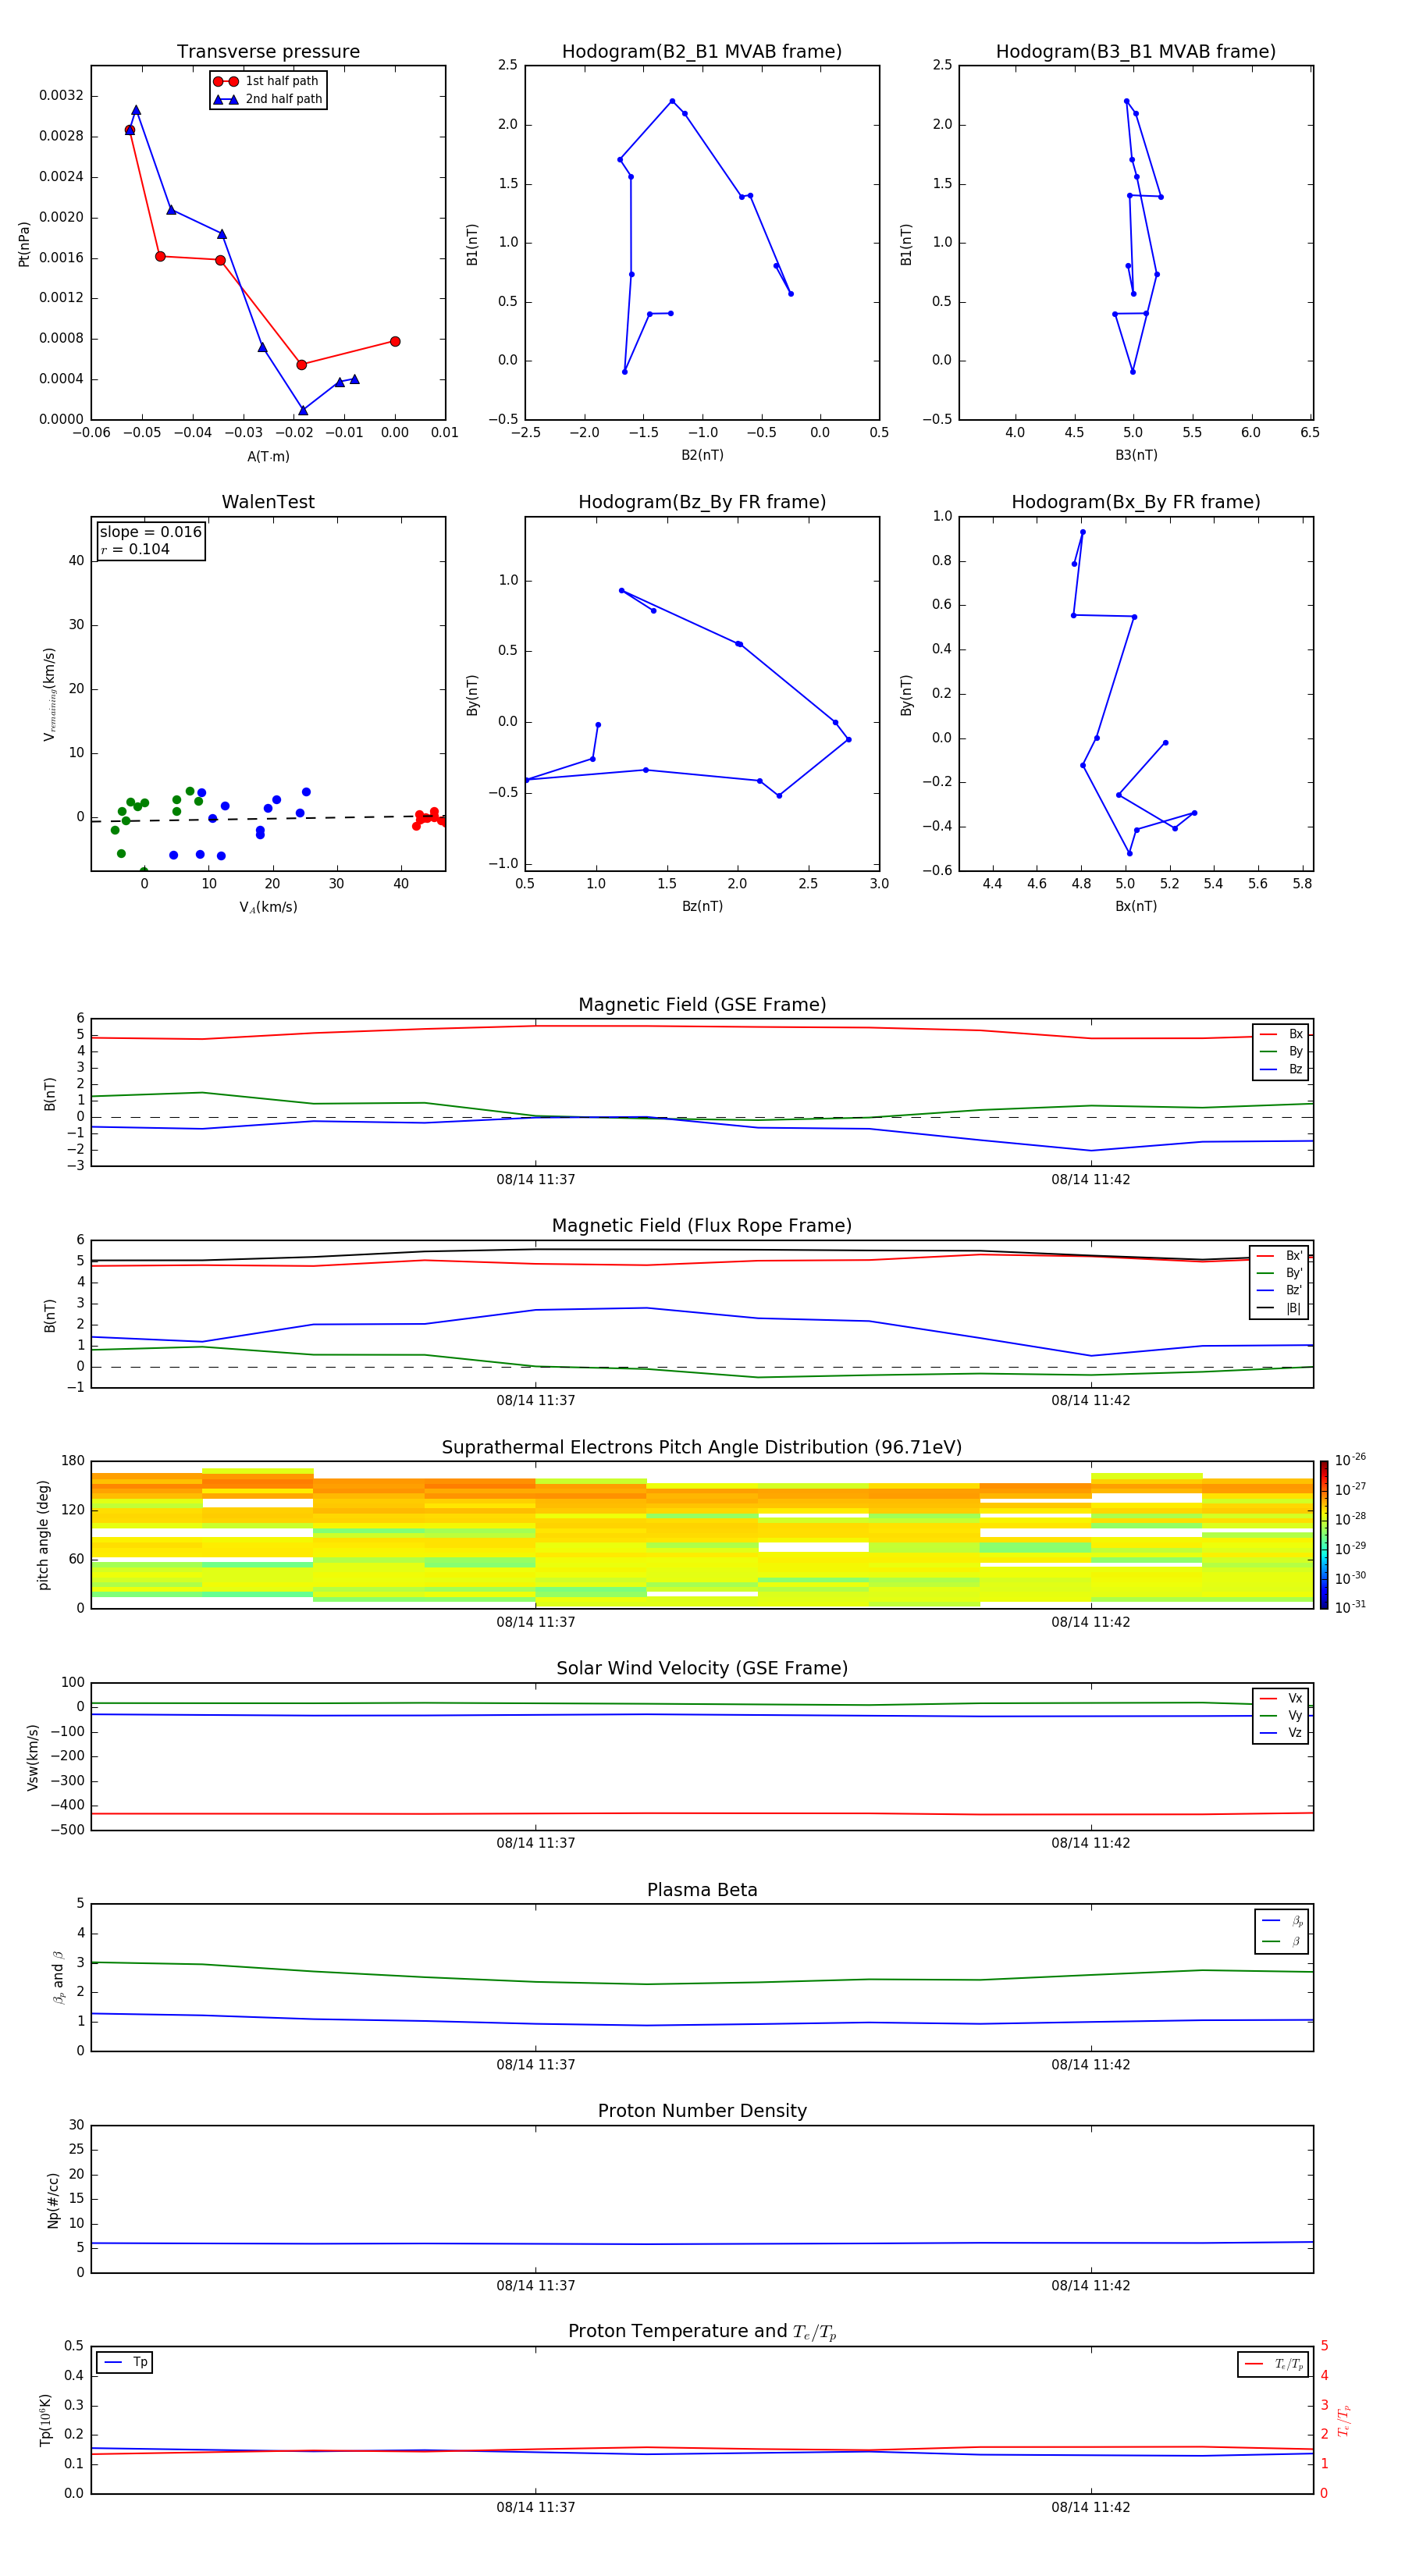Click the 'Bx(nT)' x-axis label
1405x2576 pixels.
(1136, 906)
